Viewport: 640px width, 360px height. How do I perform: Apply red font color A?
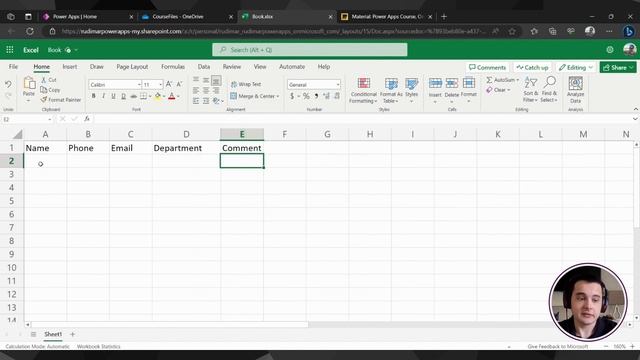click(x=172, y=96)
